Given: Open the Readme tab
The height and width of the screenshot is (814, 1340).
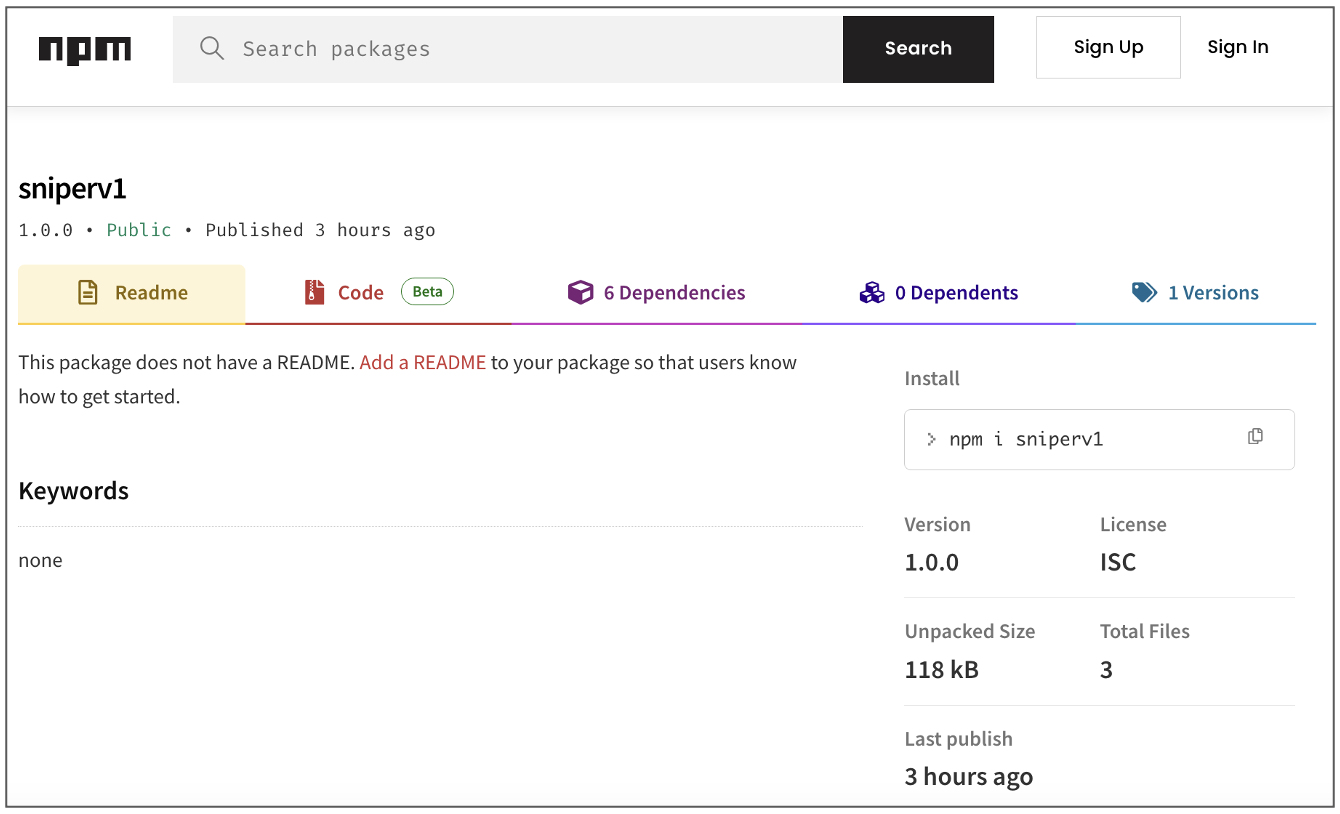Looking at the screenshot, I should [150, 293].
